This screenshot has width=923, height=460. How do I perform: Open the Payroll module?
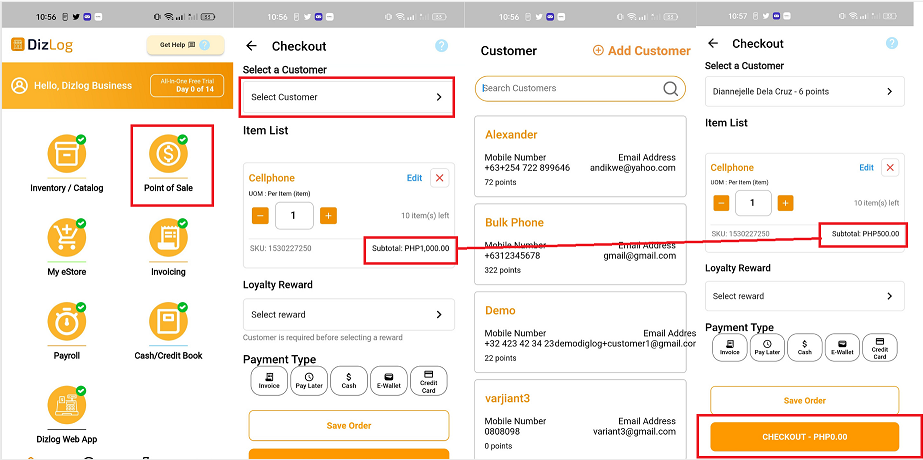(x=67, y=331)
